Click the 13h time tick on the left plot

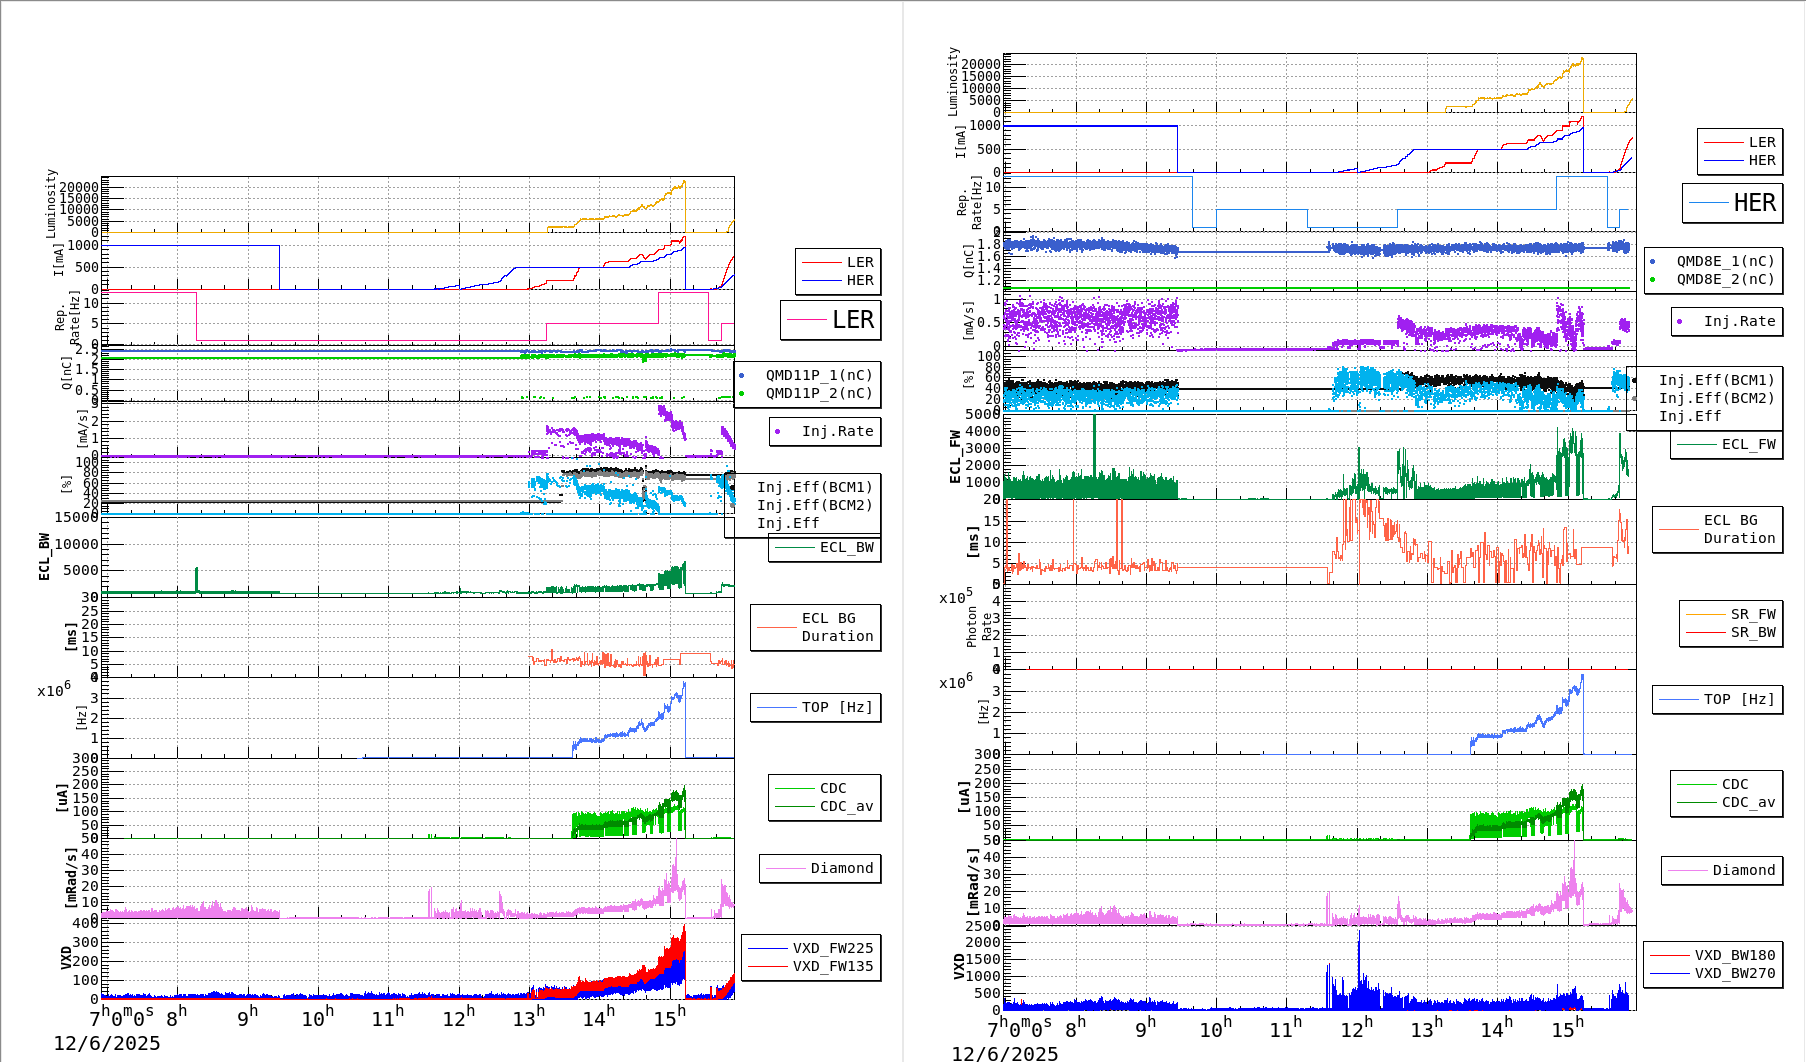[x=529, y=1017]
